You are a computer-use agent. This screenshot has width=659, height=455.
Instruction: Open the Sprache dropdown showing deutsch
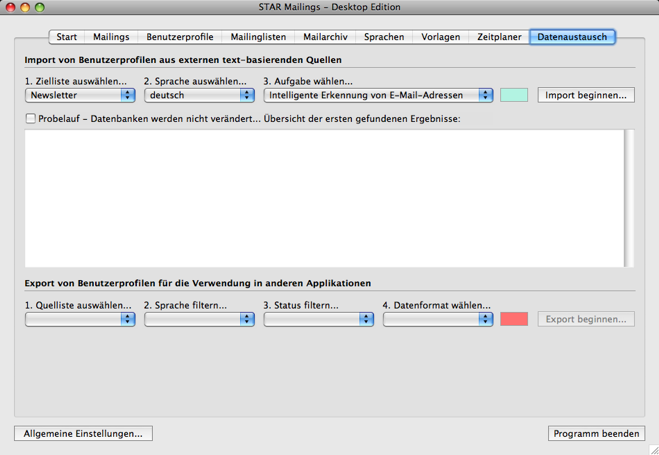click(x=200, y=95)
